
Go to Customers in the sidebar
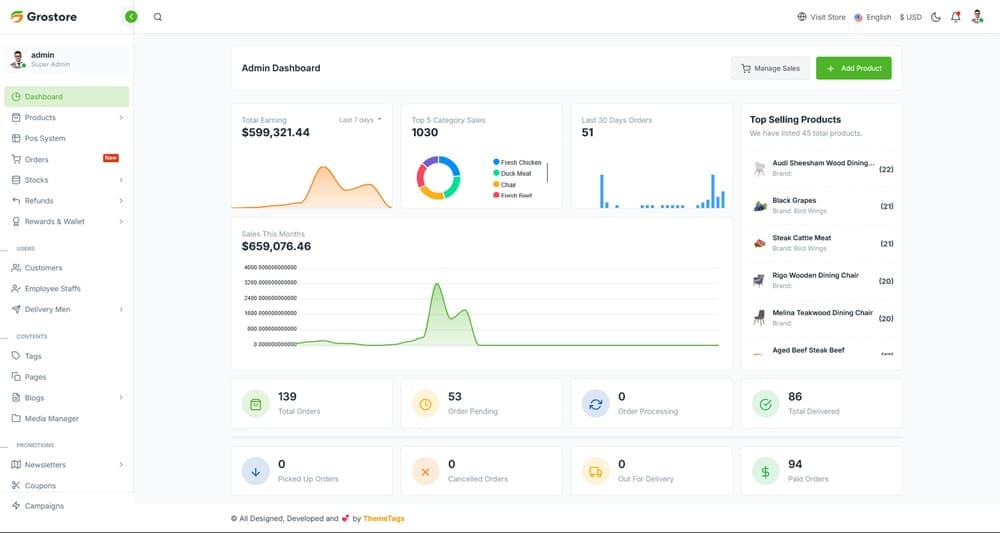point(43,268)
